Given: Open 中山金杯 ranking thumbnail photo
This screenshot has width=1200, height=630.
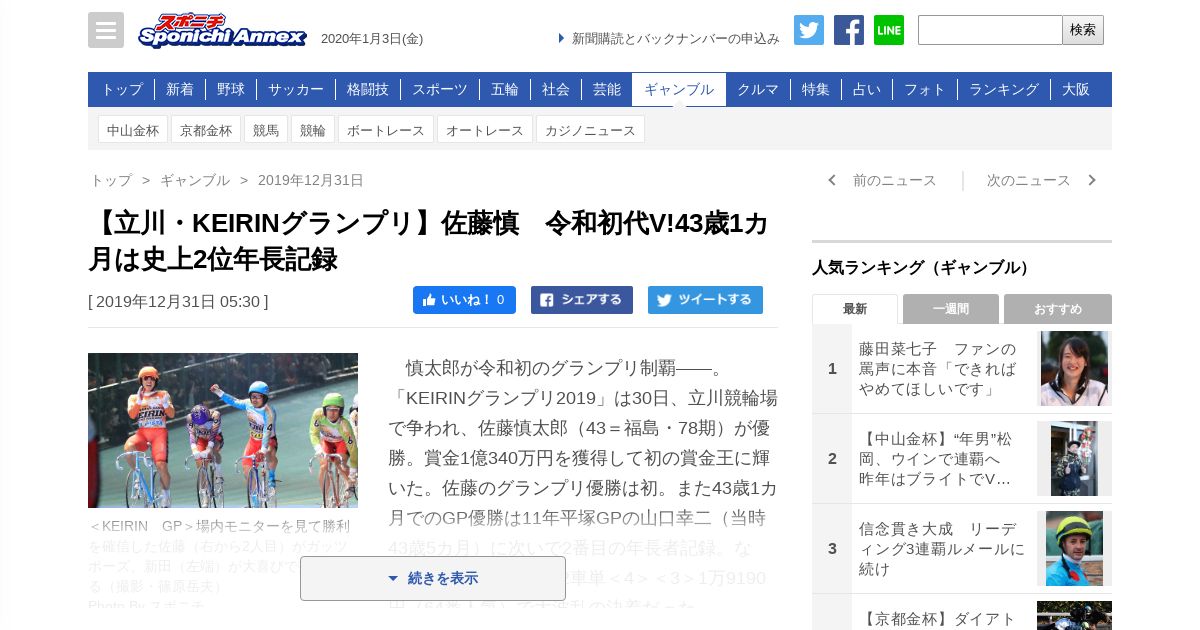Looking at the screenshot, I should click(x=1074, y=458).
